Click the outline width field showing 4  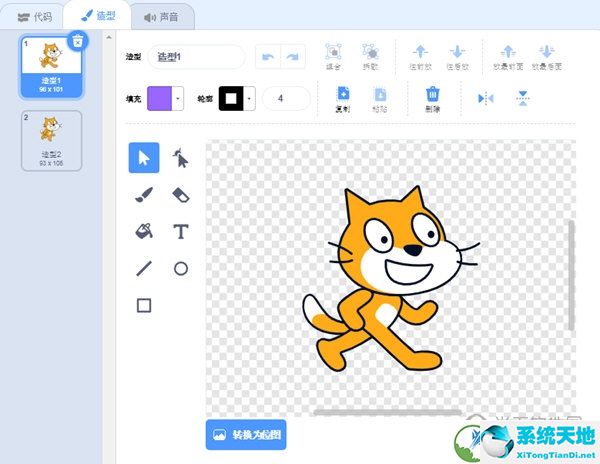tap(286, 99)
